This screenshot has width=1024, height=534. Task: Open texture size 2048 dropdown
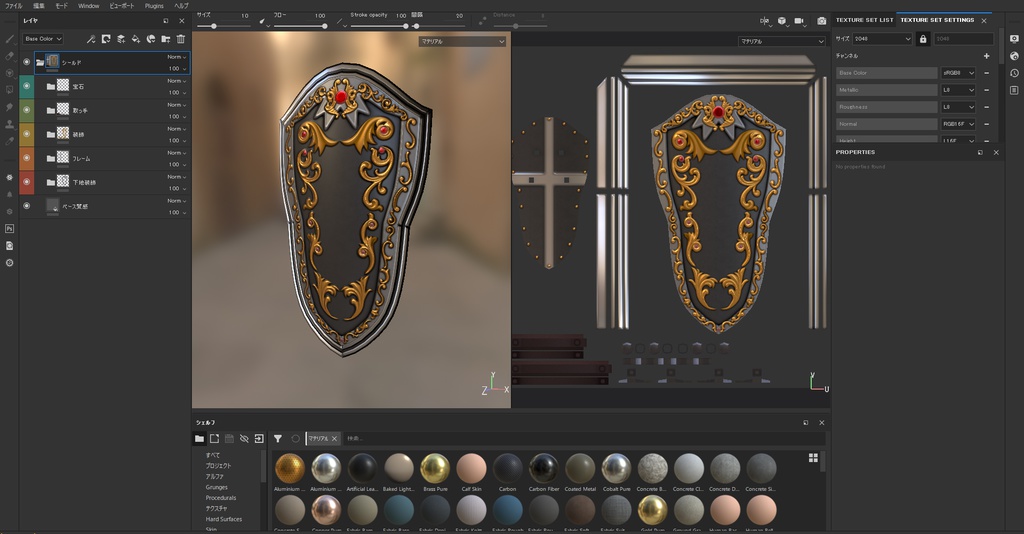pos(882,39)
